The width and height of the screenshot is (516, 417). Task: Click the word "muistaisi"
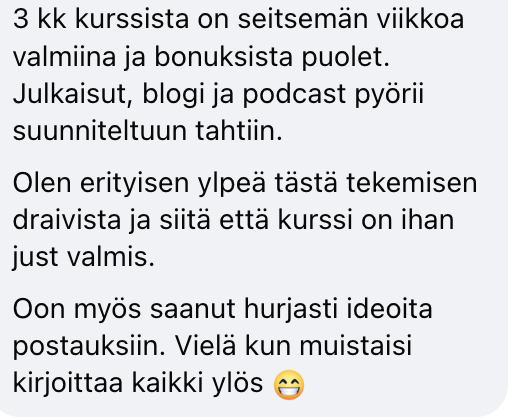point(356,346)
